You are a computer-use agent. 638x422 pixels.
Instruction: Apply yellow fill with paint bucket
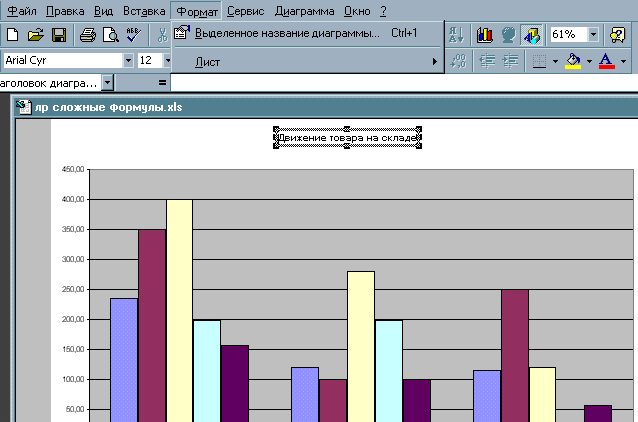(x=573, y=61)
